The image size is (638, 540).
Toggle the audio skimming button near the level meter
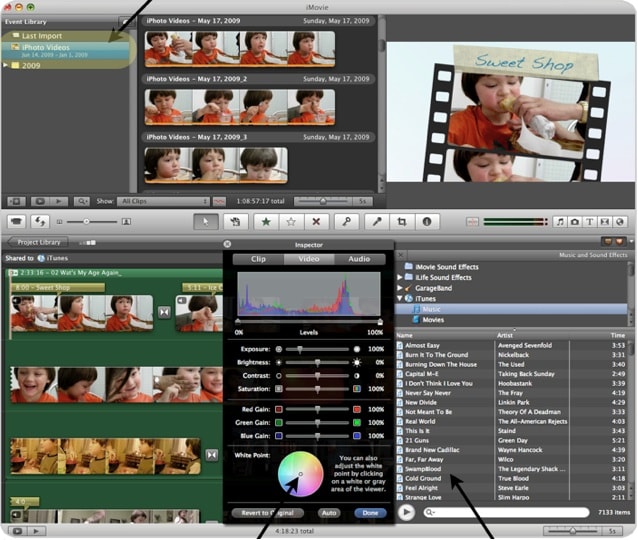coord(472,222)
